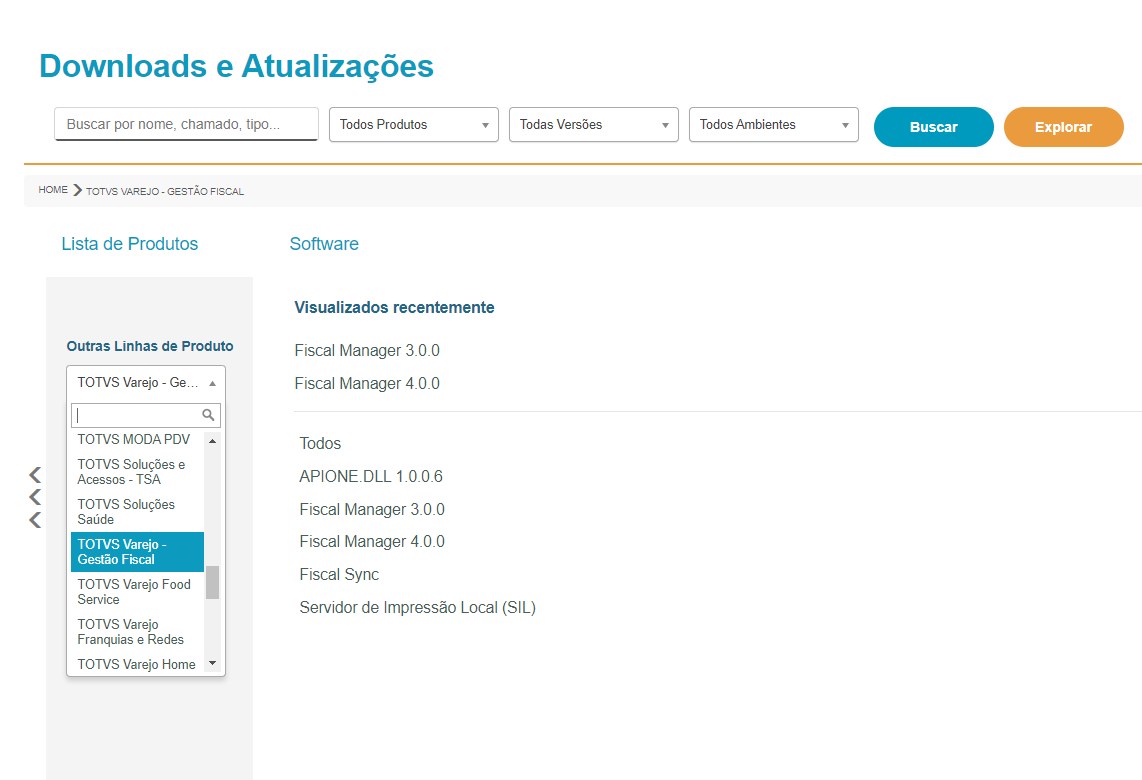The image size is (1142, 780).
Task: Select highlighted TOTVS Varejo - Gestão Fiscal option
Action: [x=138, y=552]
